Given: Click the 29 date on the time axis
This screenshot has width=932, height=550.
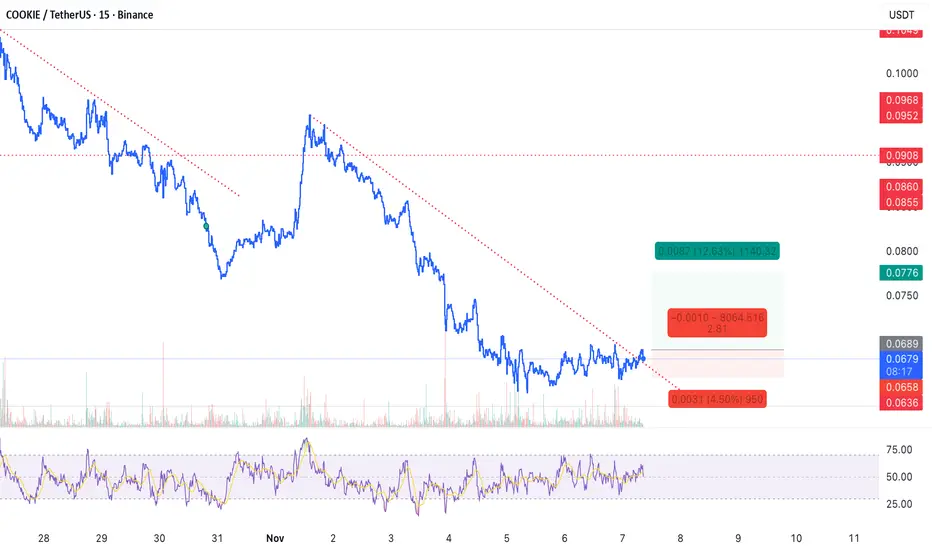Looking at the screenshot, I should [x=102, y=538].
